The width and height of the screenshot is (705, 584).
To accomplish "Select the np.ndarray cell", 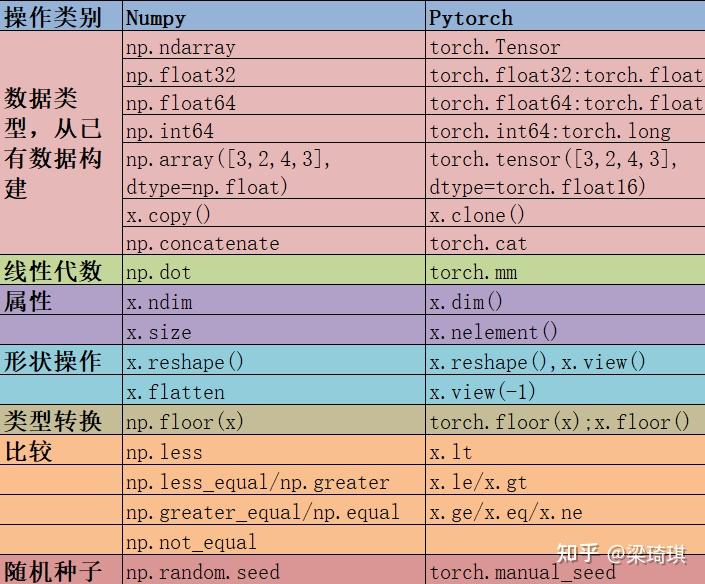I will pyautogui.click(x=274, y=45).
